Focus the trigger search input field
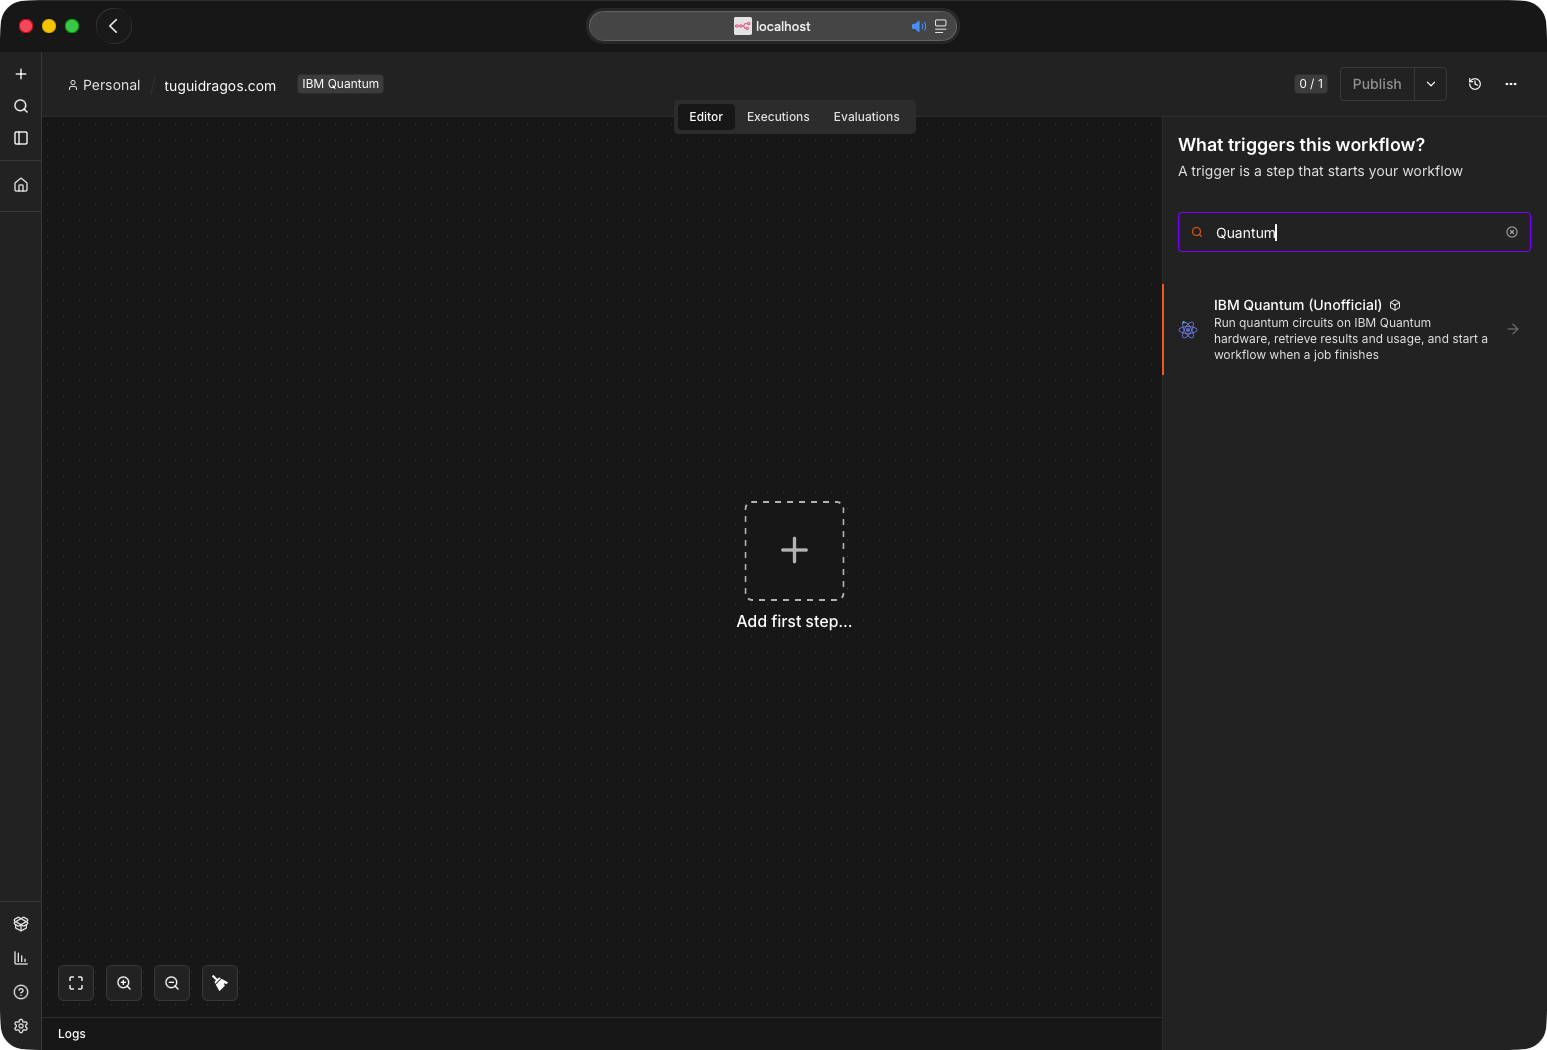This screenshot has height=1050, width=1547. [x=1354, y=232]
